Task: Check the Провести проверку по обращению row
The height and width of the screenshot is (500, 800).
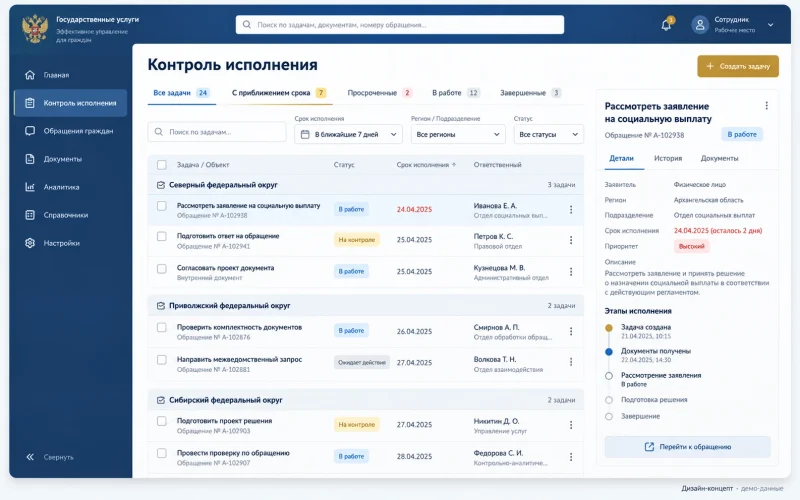Action: click(162, 454)
